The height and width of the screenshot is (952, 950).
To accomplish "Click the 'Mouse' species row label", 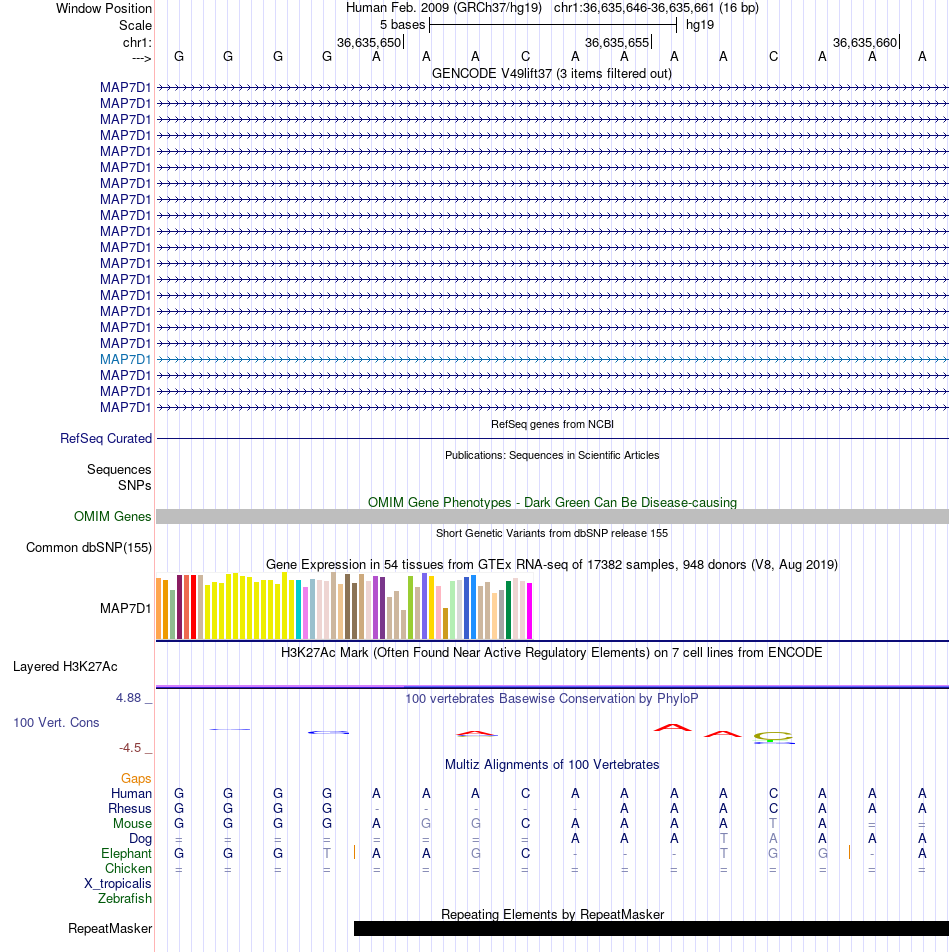I will 132,823.
